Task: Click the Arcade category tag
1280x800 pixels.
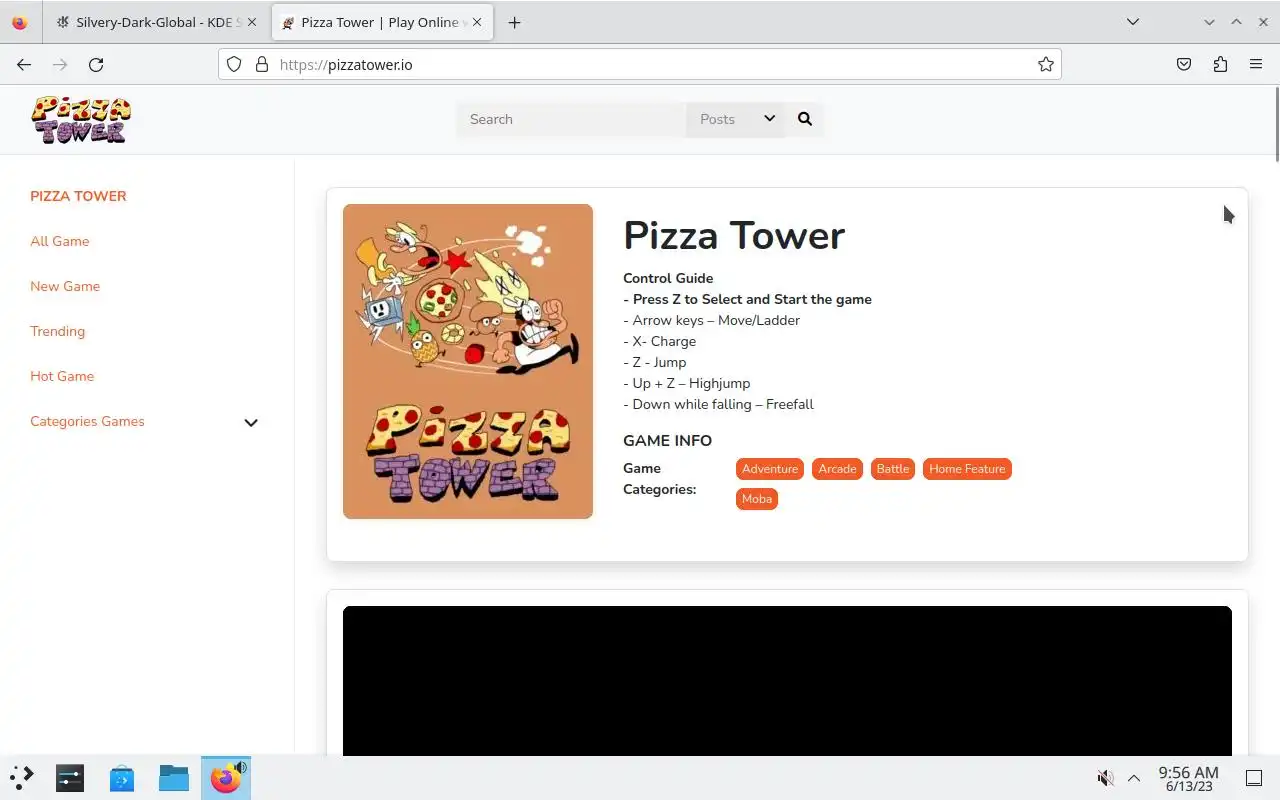Action: click(x=837, y=469)
